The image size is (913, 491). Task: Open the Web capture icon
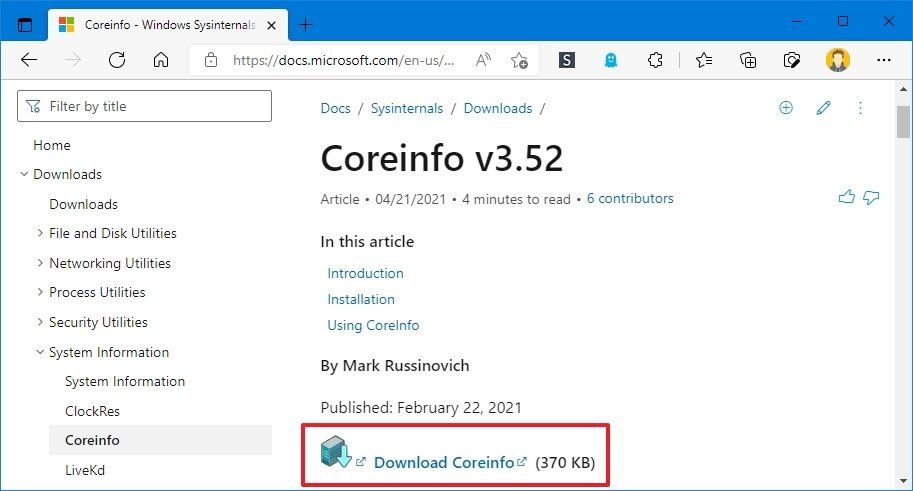click(x=792, y=60)
